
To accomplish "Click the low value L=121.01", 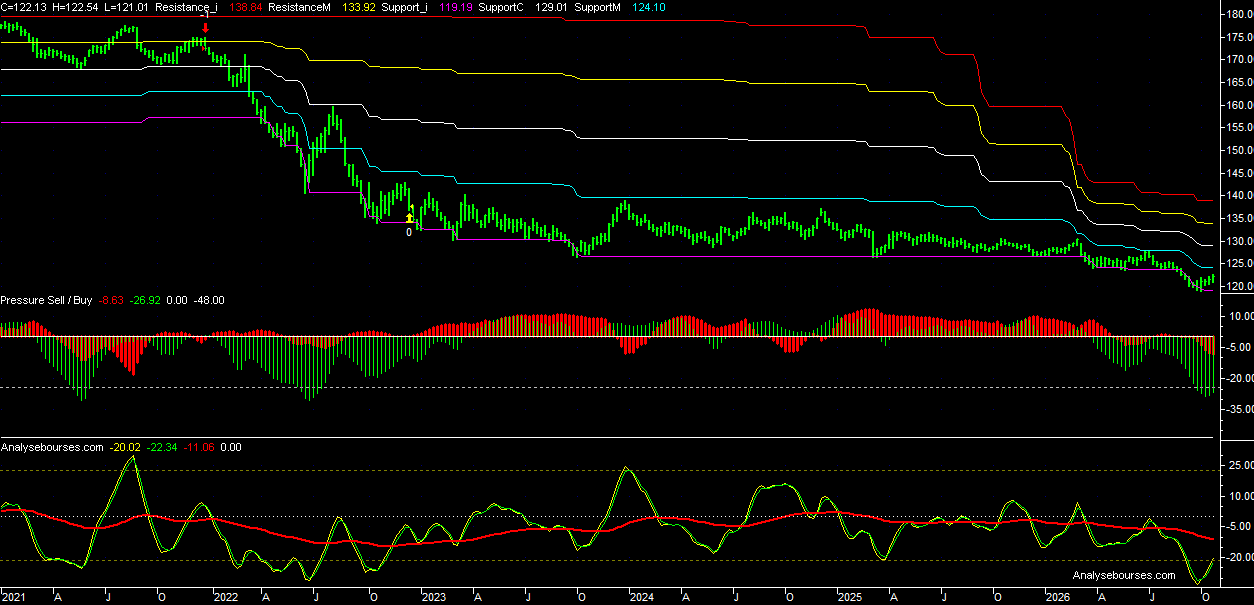I will click(x=126, y=7).
